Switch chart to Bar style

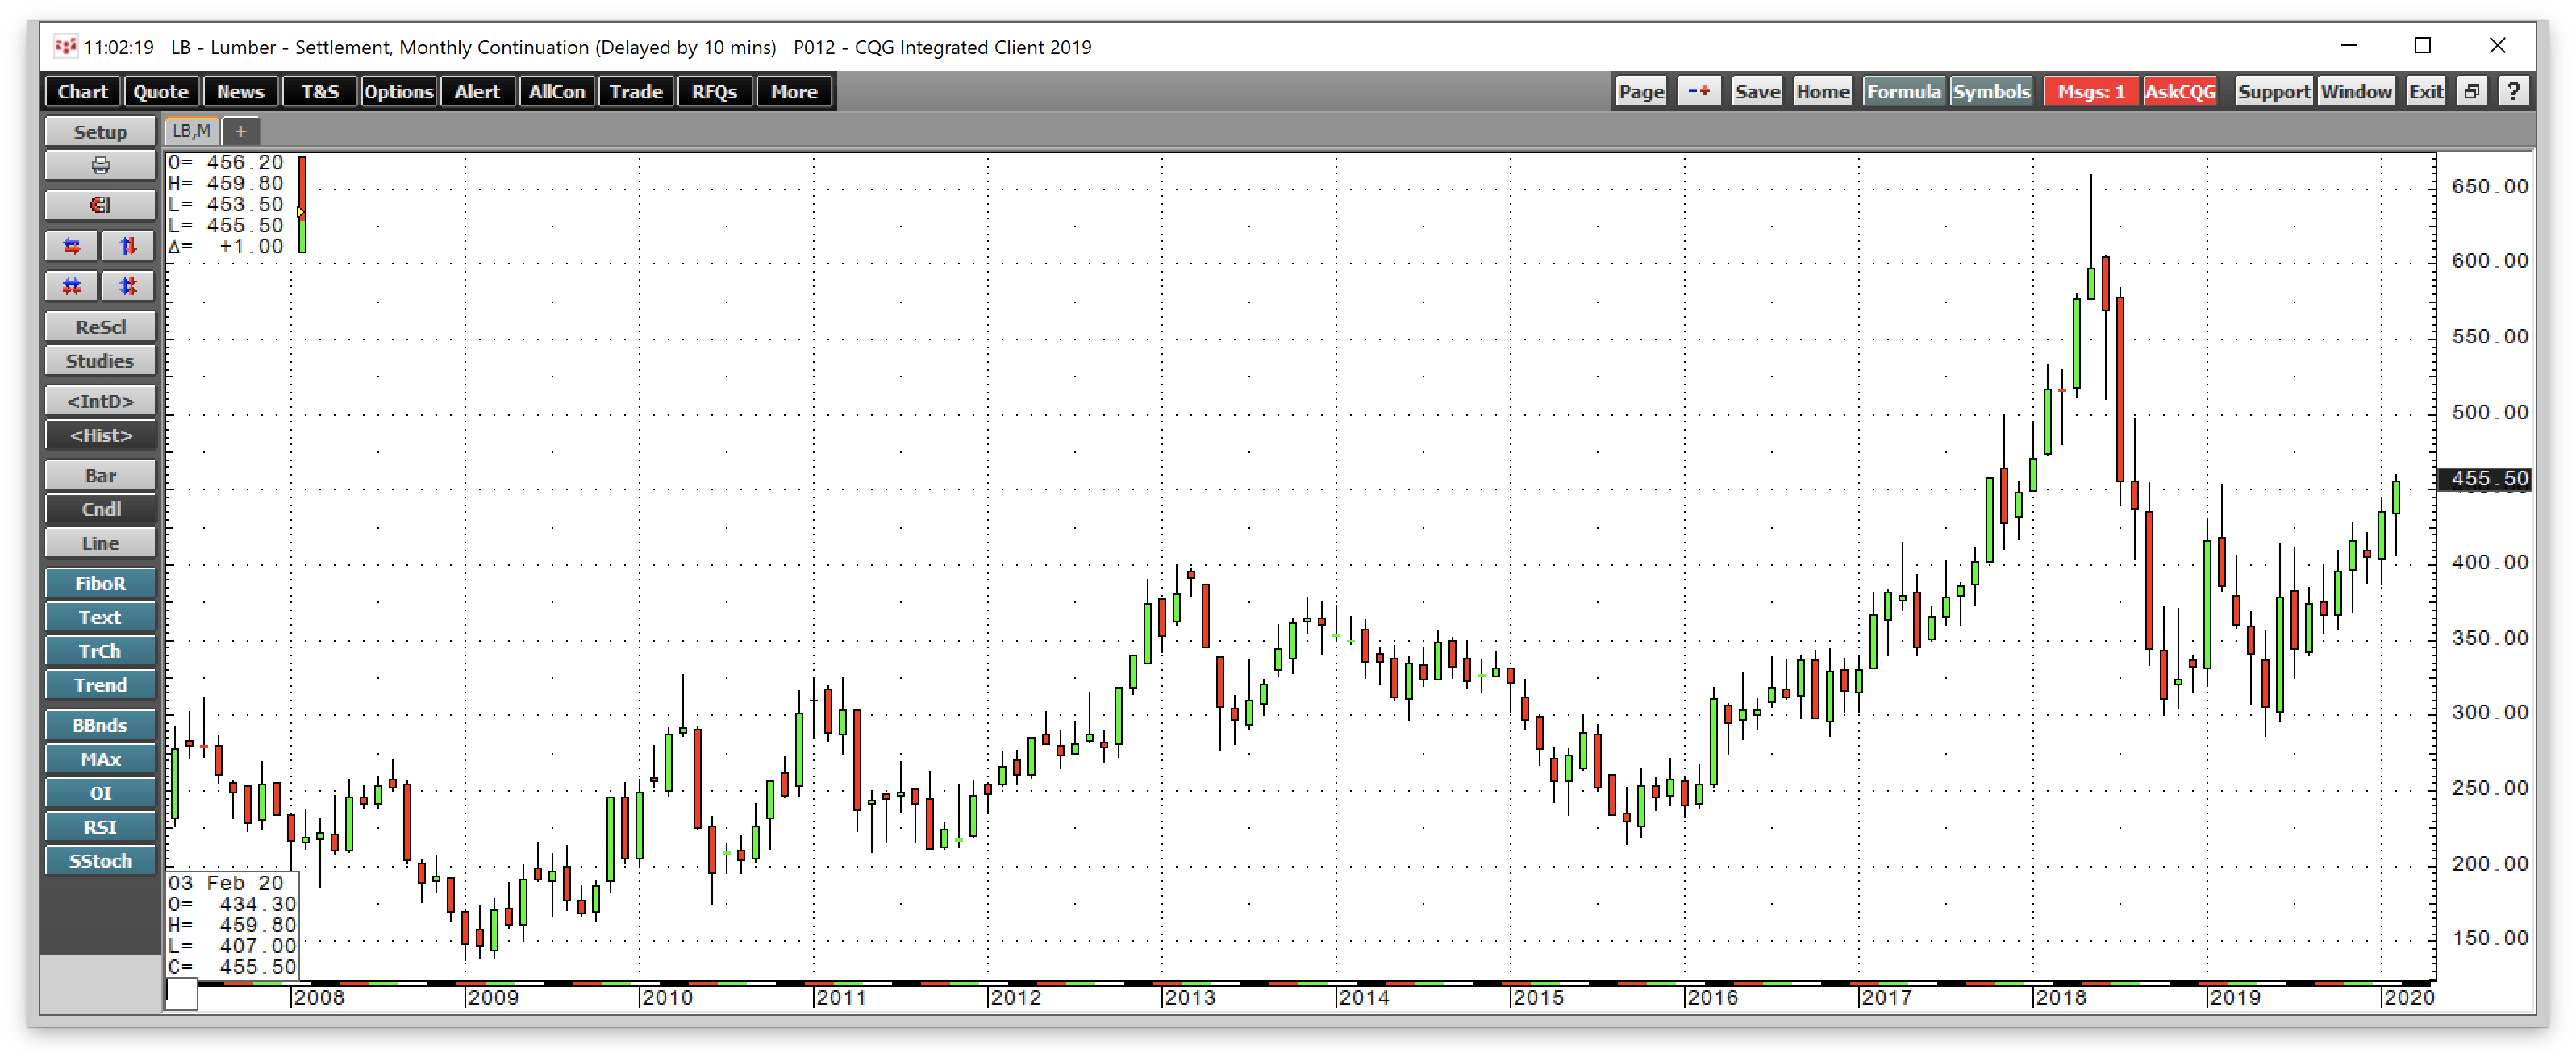100,474
